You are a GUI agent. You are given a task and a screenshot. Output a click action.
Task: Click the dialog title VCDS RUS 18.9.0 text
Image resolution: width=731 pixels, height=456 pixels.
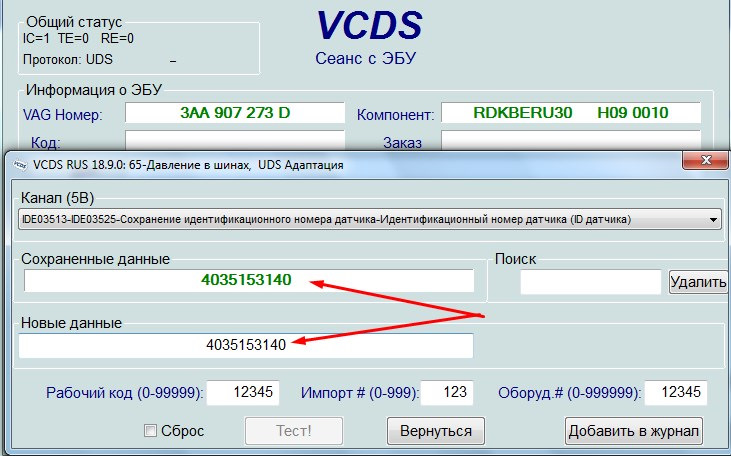188,165
